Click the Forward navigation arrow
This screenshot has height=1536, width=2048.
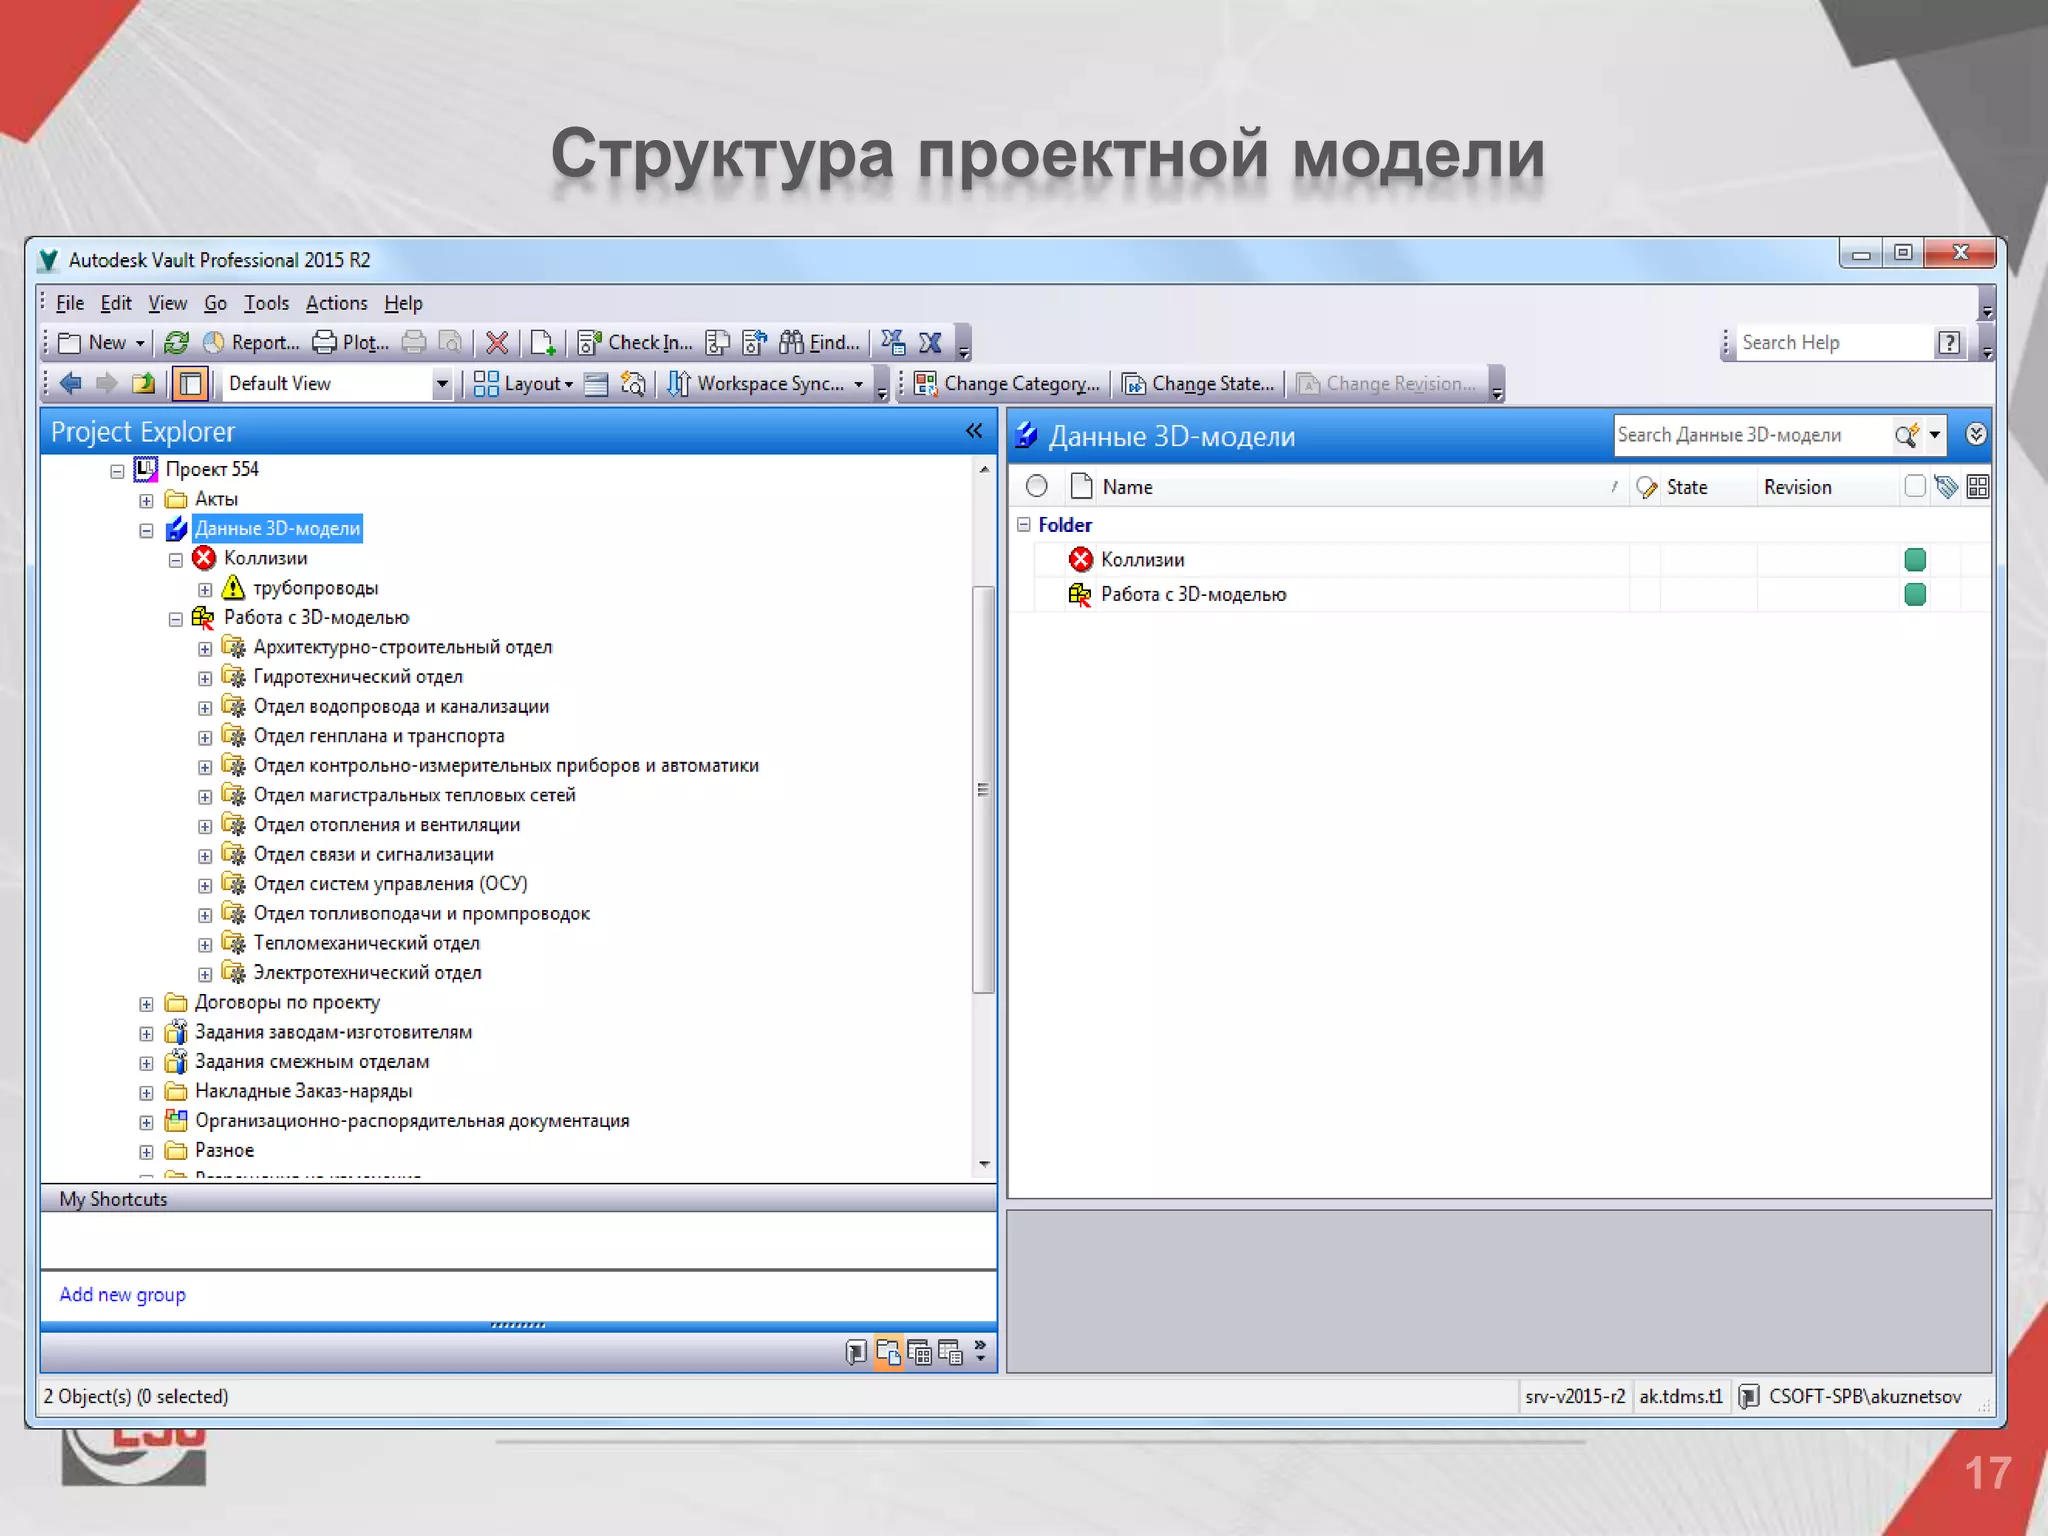click(x=106, y=383)
